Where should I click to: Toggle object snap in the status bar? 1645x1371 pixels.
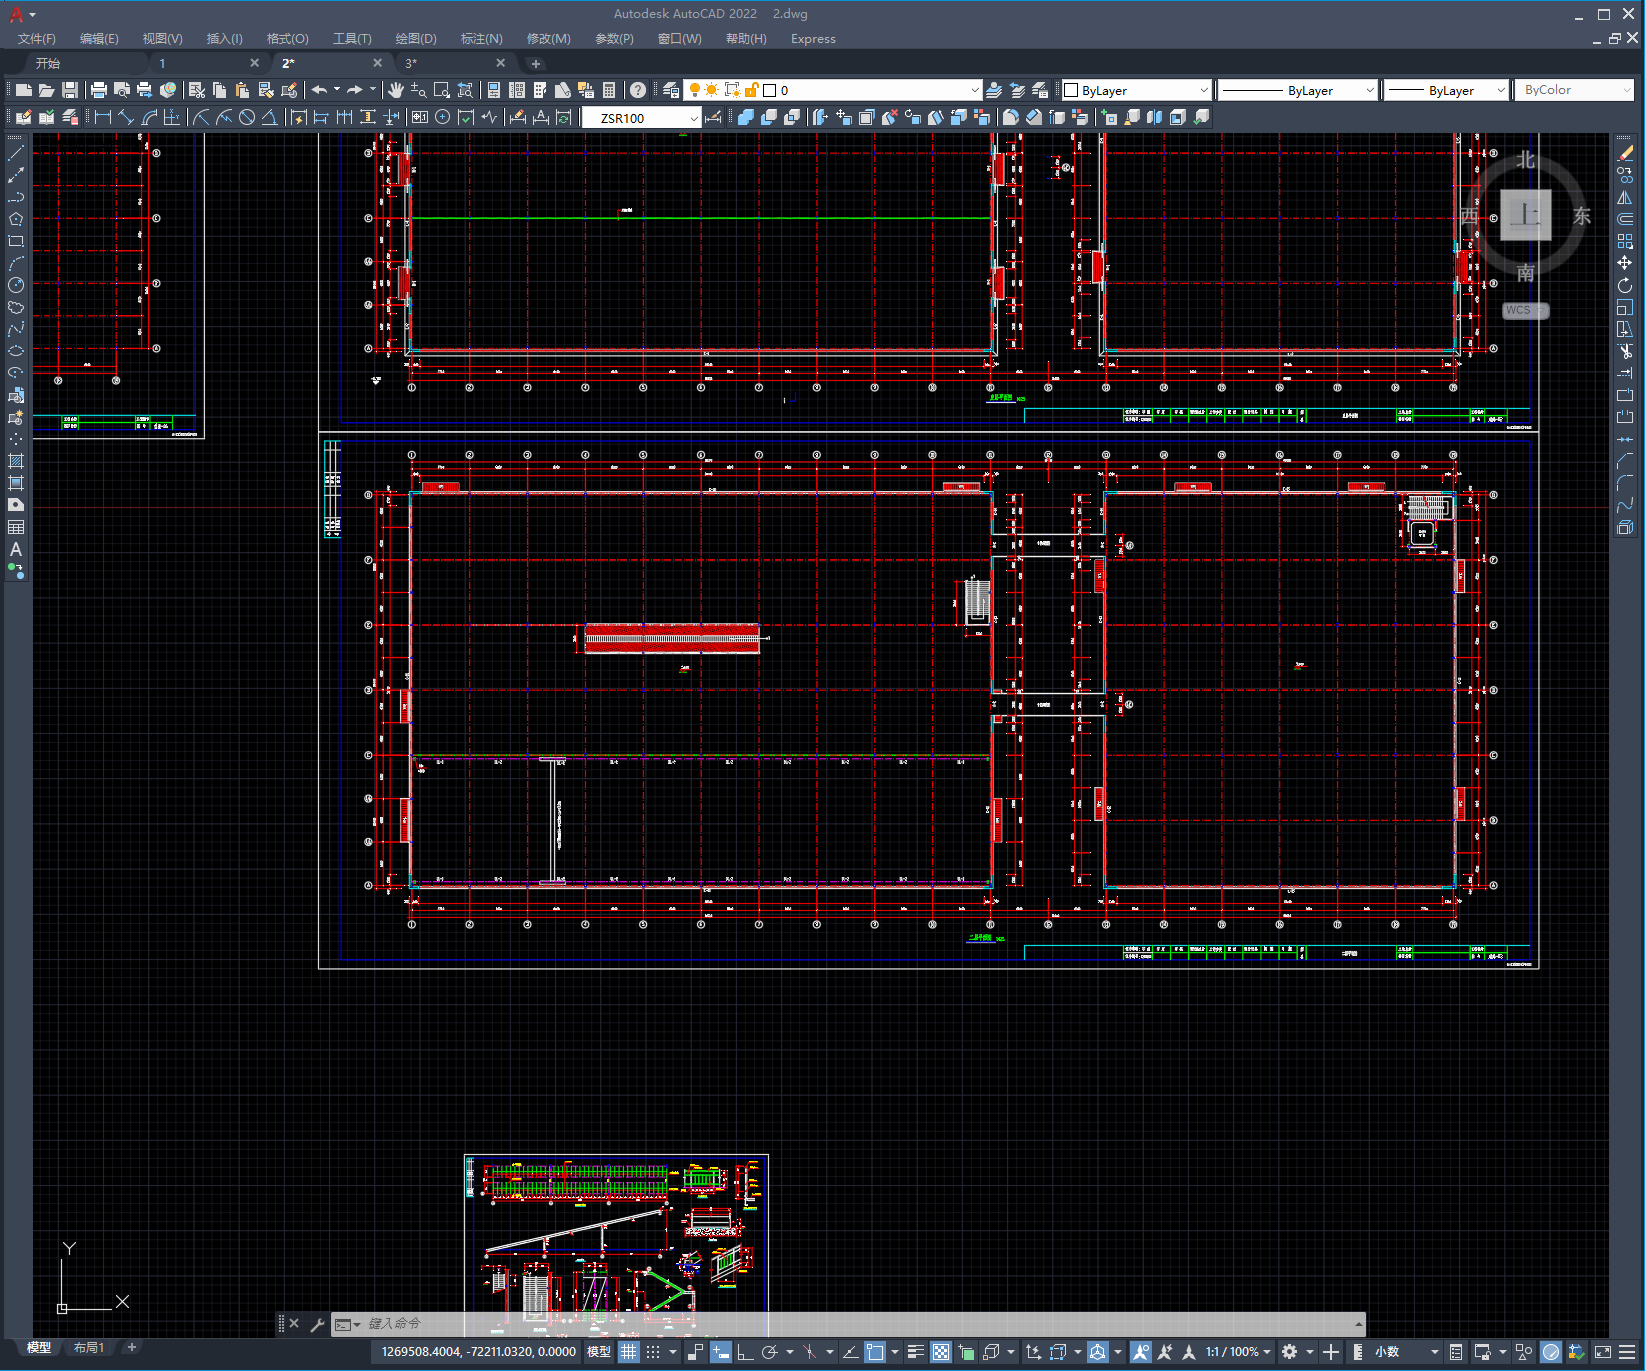(x=875, y=1352)
